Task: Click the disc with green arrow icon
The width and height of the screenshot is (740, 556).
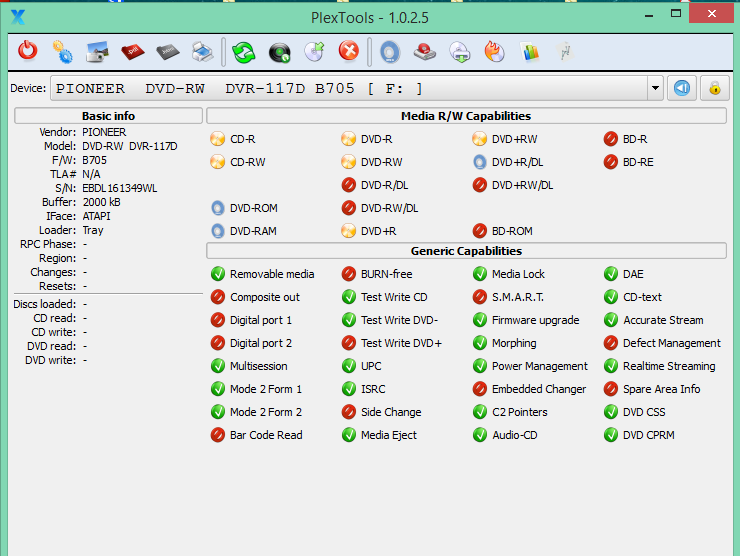Action: coord(315,52)
